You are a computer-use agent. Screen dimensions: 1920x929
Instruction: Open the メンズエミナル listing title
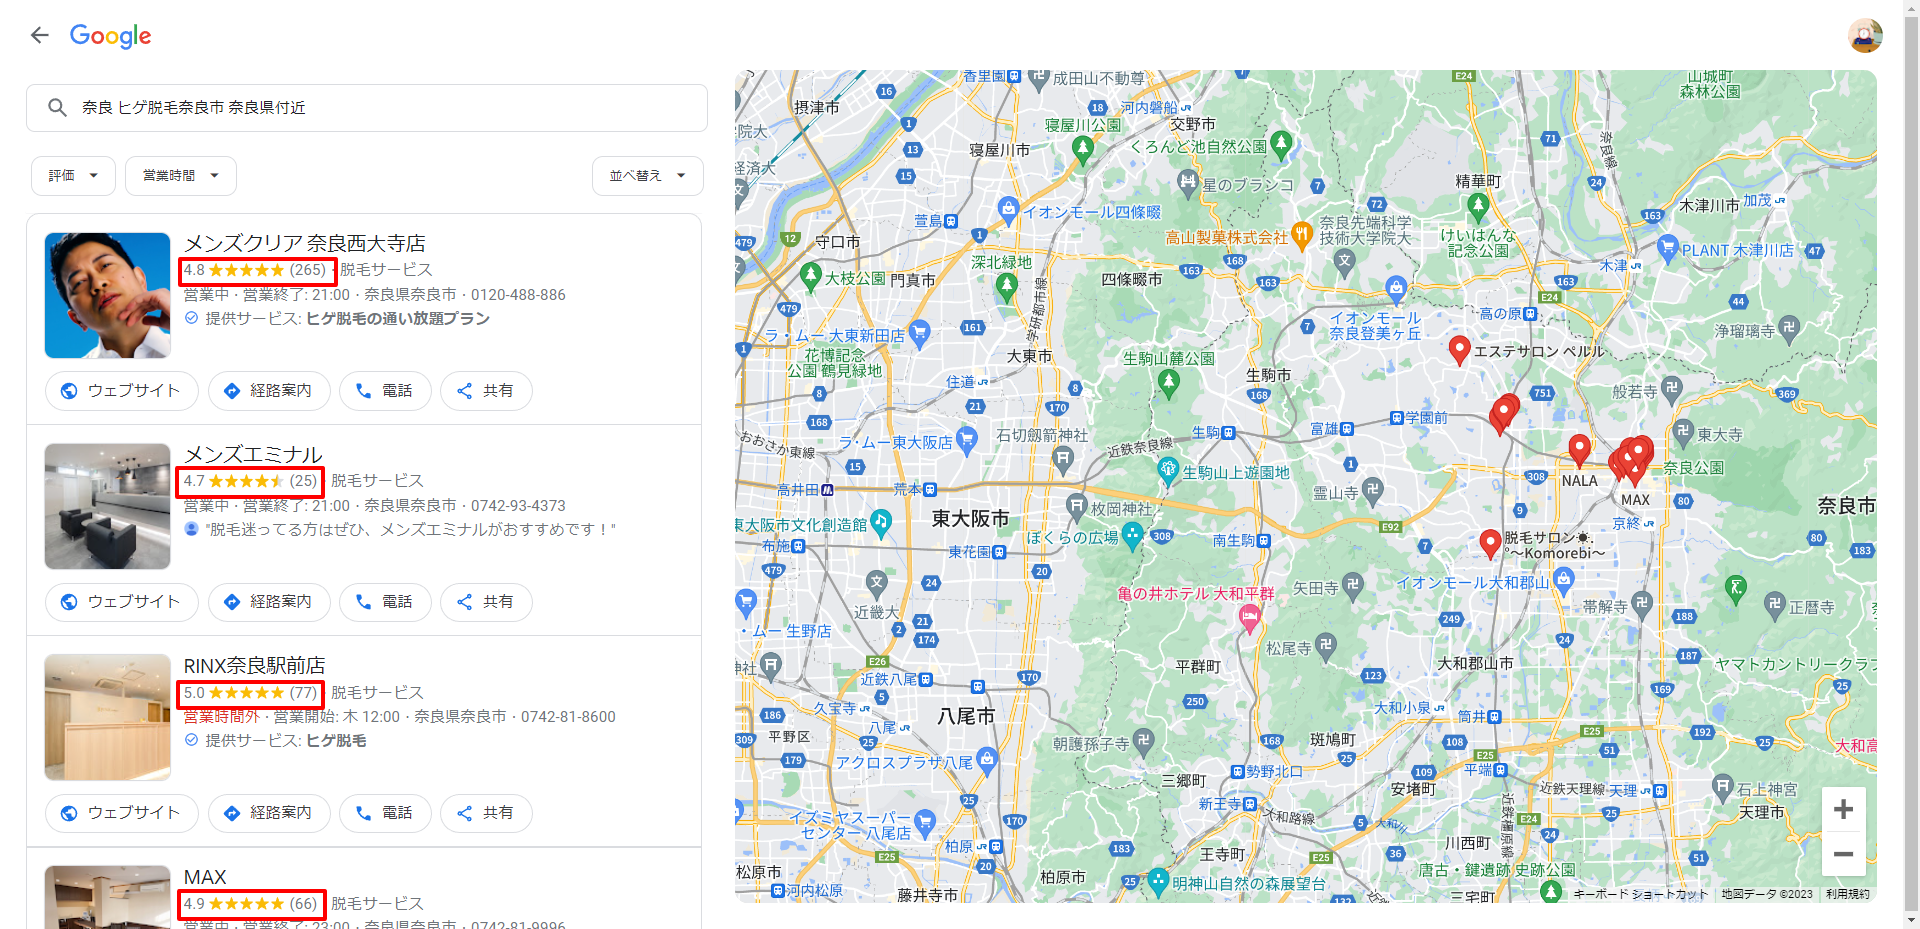[253, 455]
